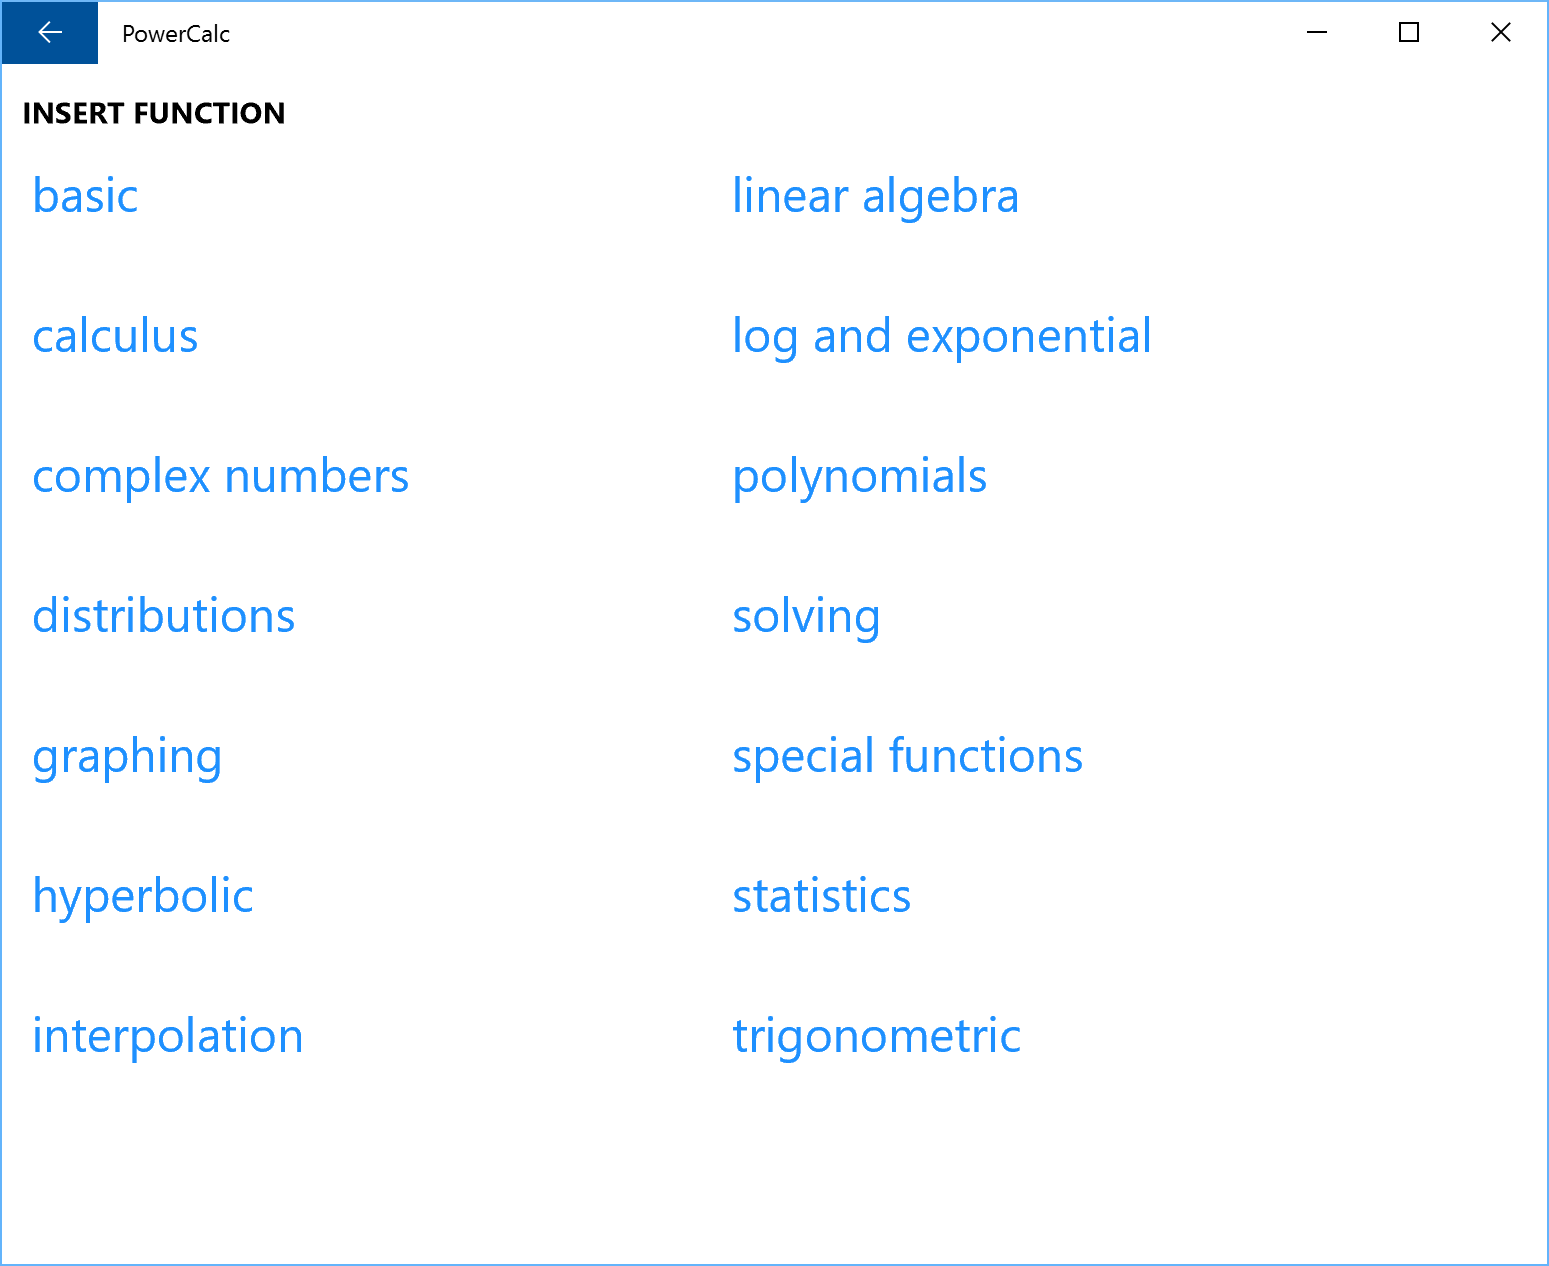Select the polynomials category

coord(859,476)
